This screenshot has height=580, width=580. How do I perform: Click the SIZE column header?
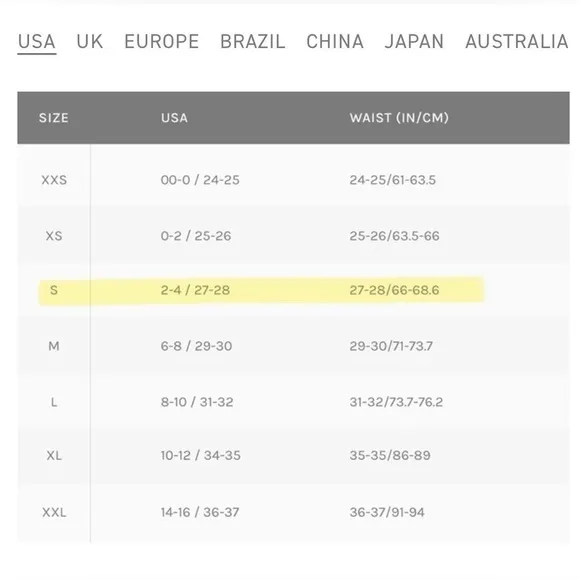[54, 118]
